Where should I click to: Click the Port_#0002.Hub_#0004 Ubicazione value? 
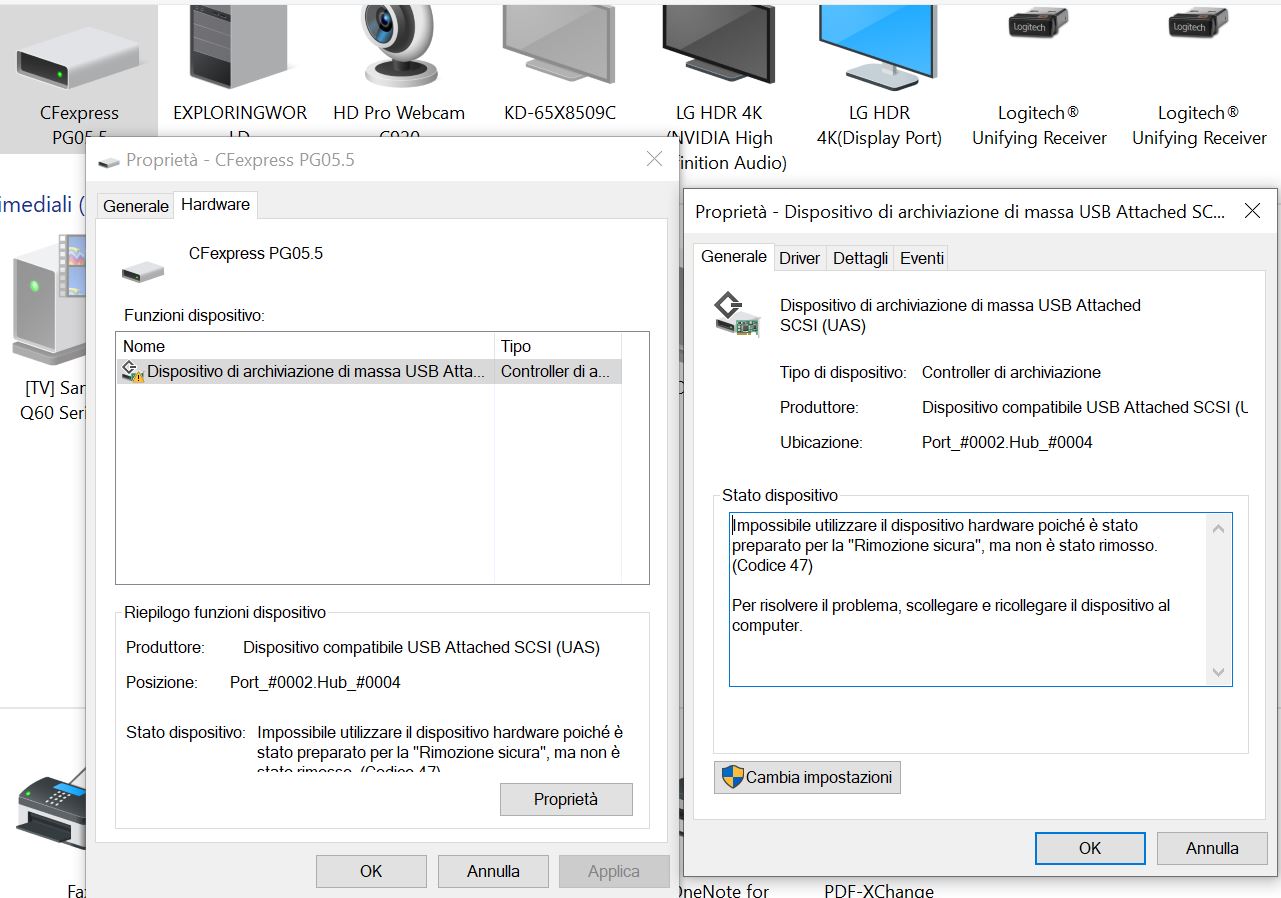1007,442
